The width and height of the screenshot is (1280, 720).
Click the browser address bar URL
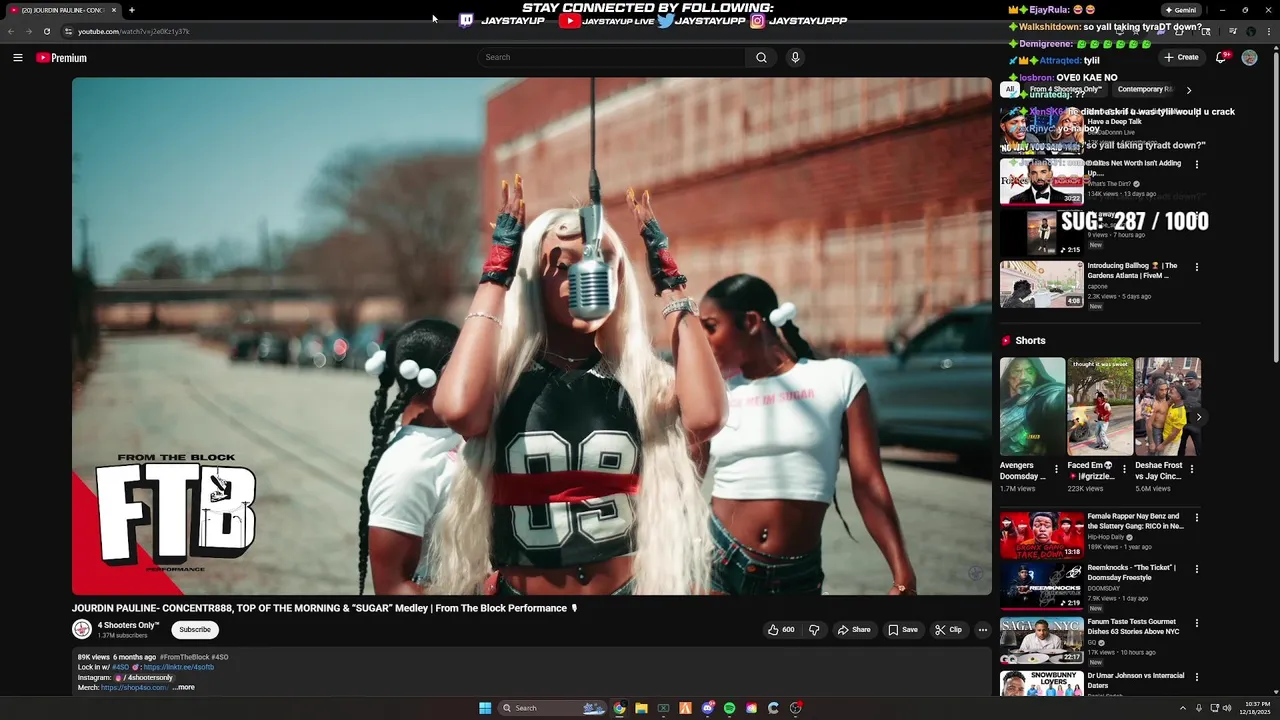pyautogui.click(x=134, y=31)
